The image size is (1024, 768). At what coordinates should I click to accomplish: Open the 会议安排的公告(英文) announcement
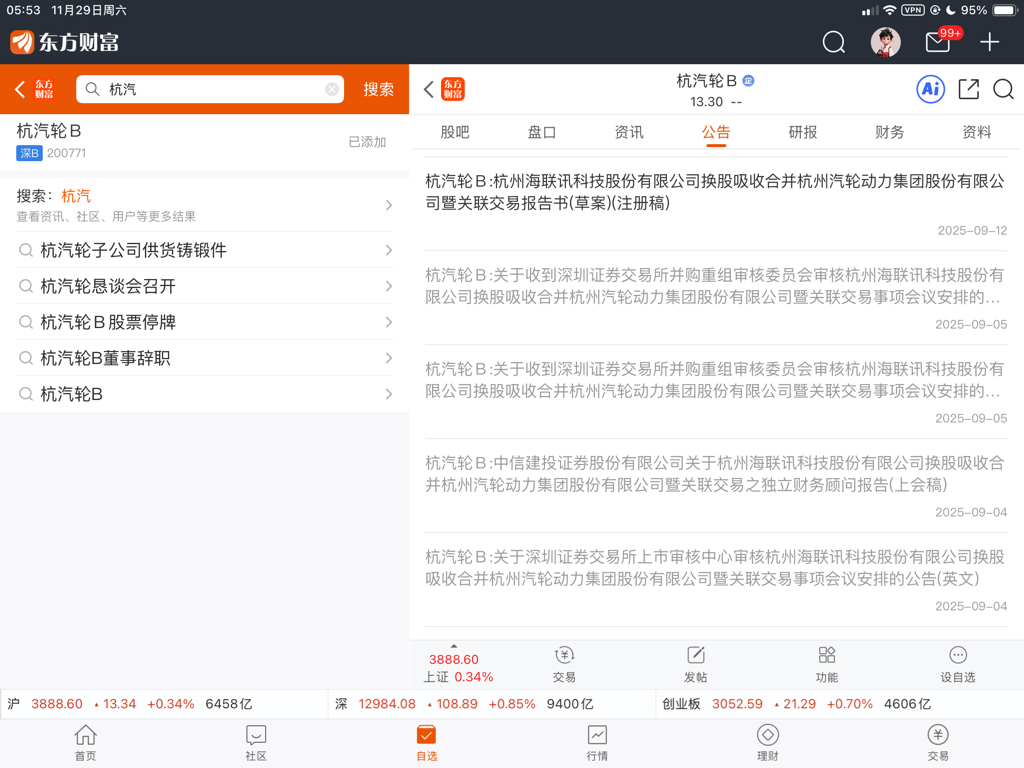coord(716,580)
